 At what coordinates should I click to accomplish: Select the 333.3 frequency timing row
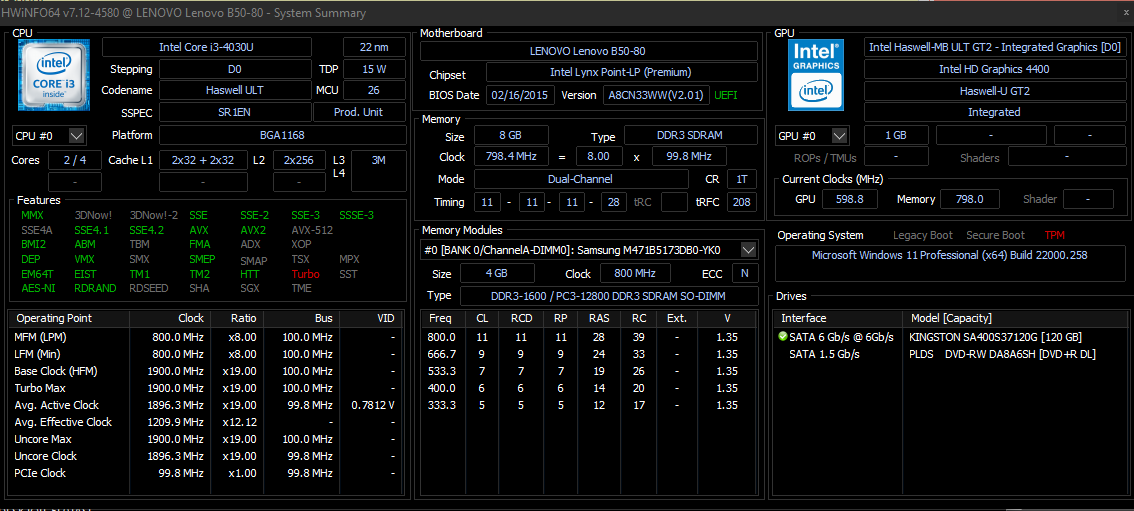[x=589, y=405]
